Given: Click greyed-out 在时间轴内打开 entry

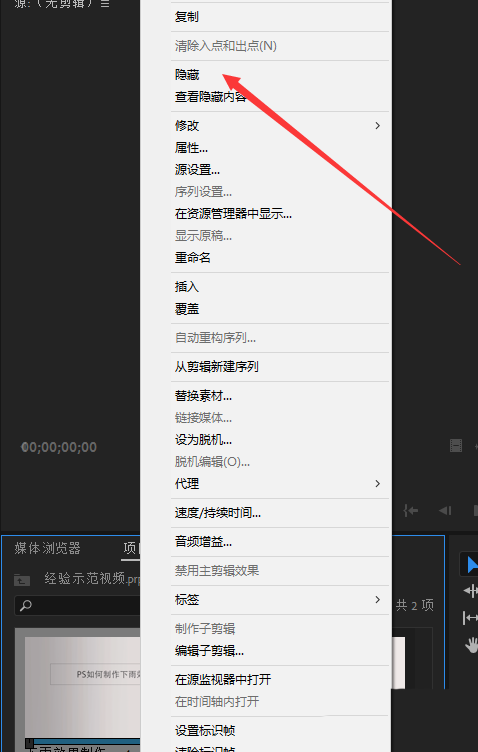Looking at the screenshot, I should (x=217, y=702).
